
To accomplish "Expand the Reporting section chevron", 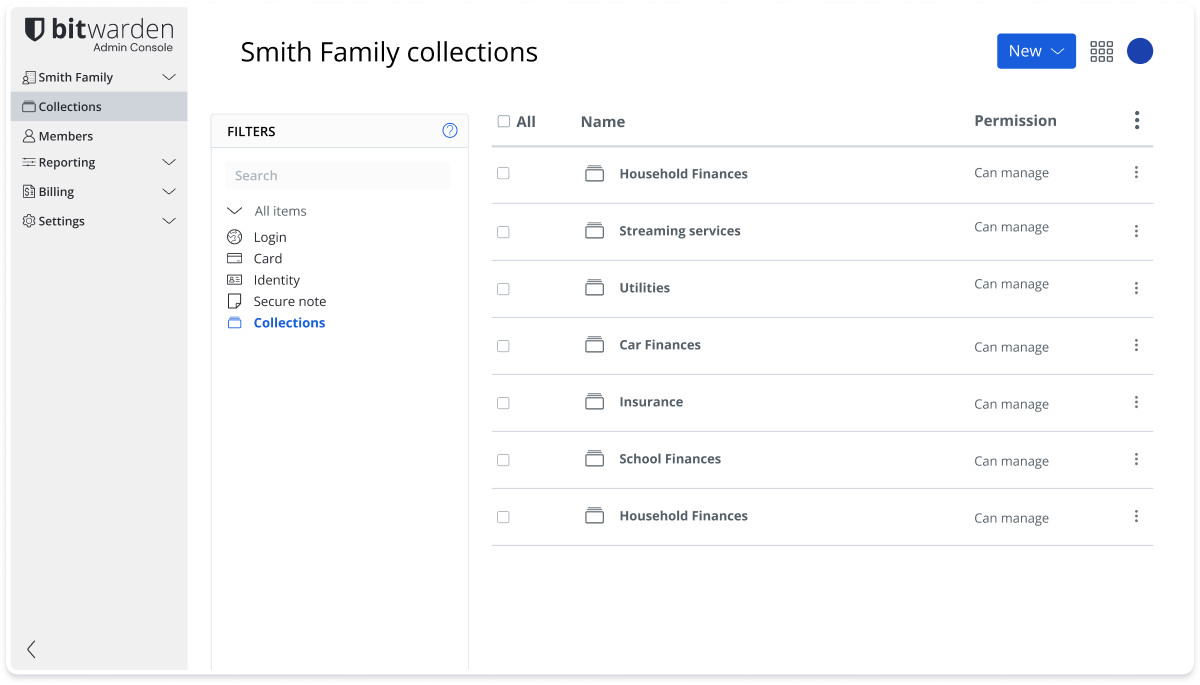I will pyautogui.click(x=169, y=162).
